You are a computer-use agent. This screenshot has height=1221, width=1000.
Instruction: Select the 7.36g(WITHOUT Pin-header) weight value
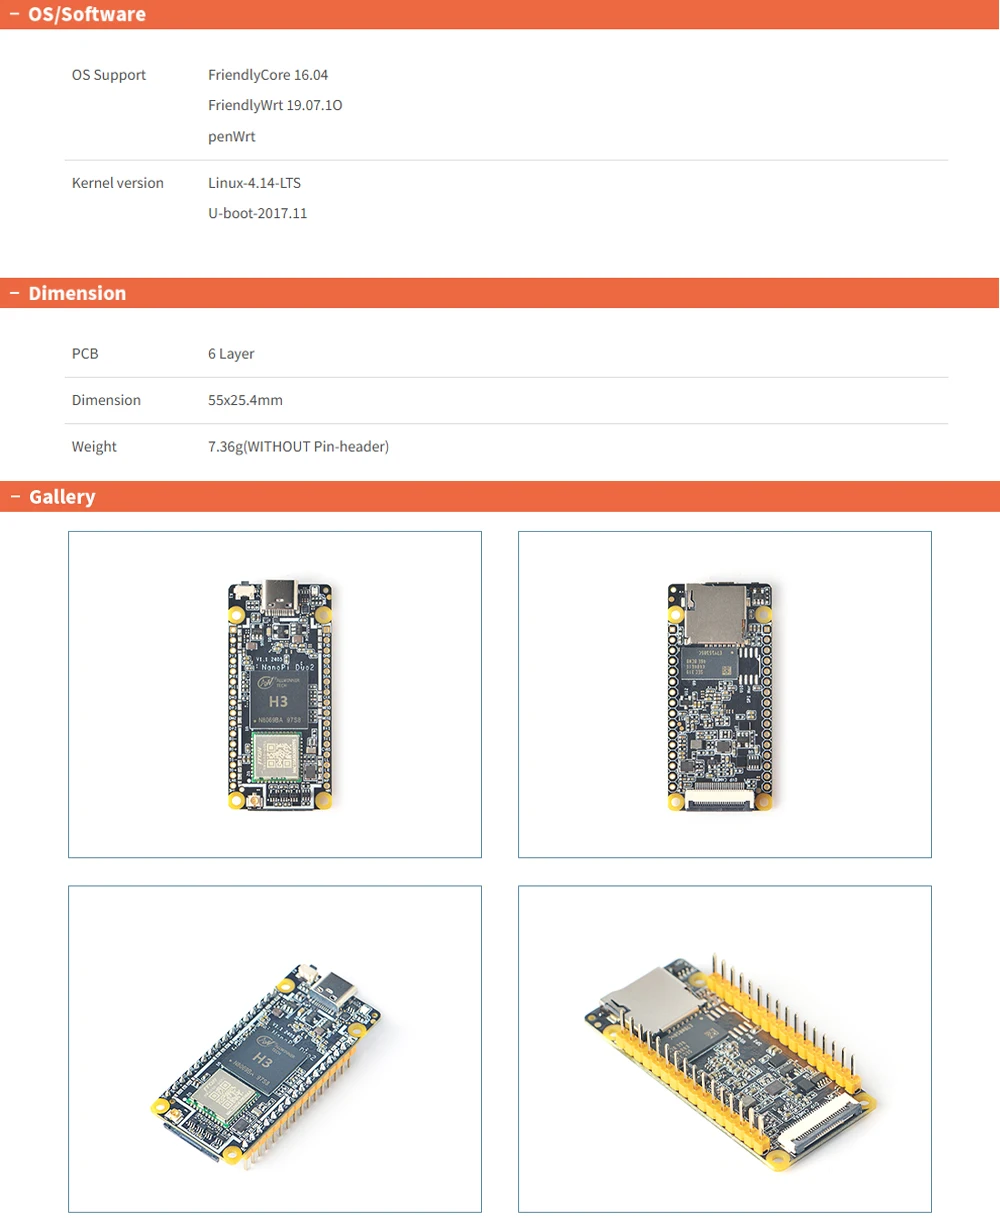pos(298,447)
